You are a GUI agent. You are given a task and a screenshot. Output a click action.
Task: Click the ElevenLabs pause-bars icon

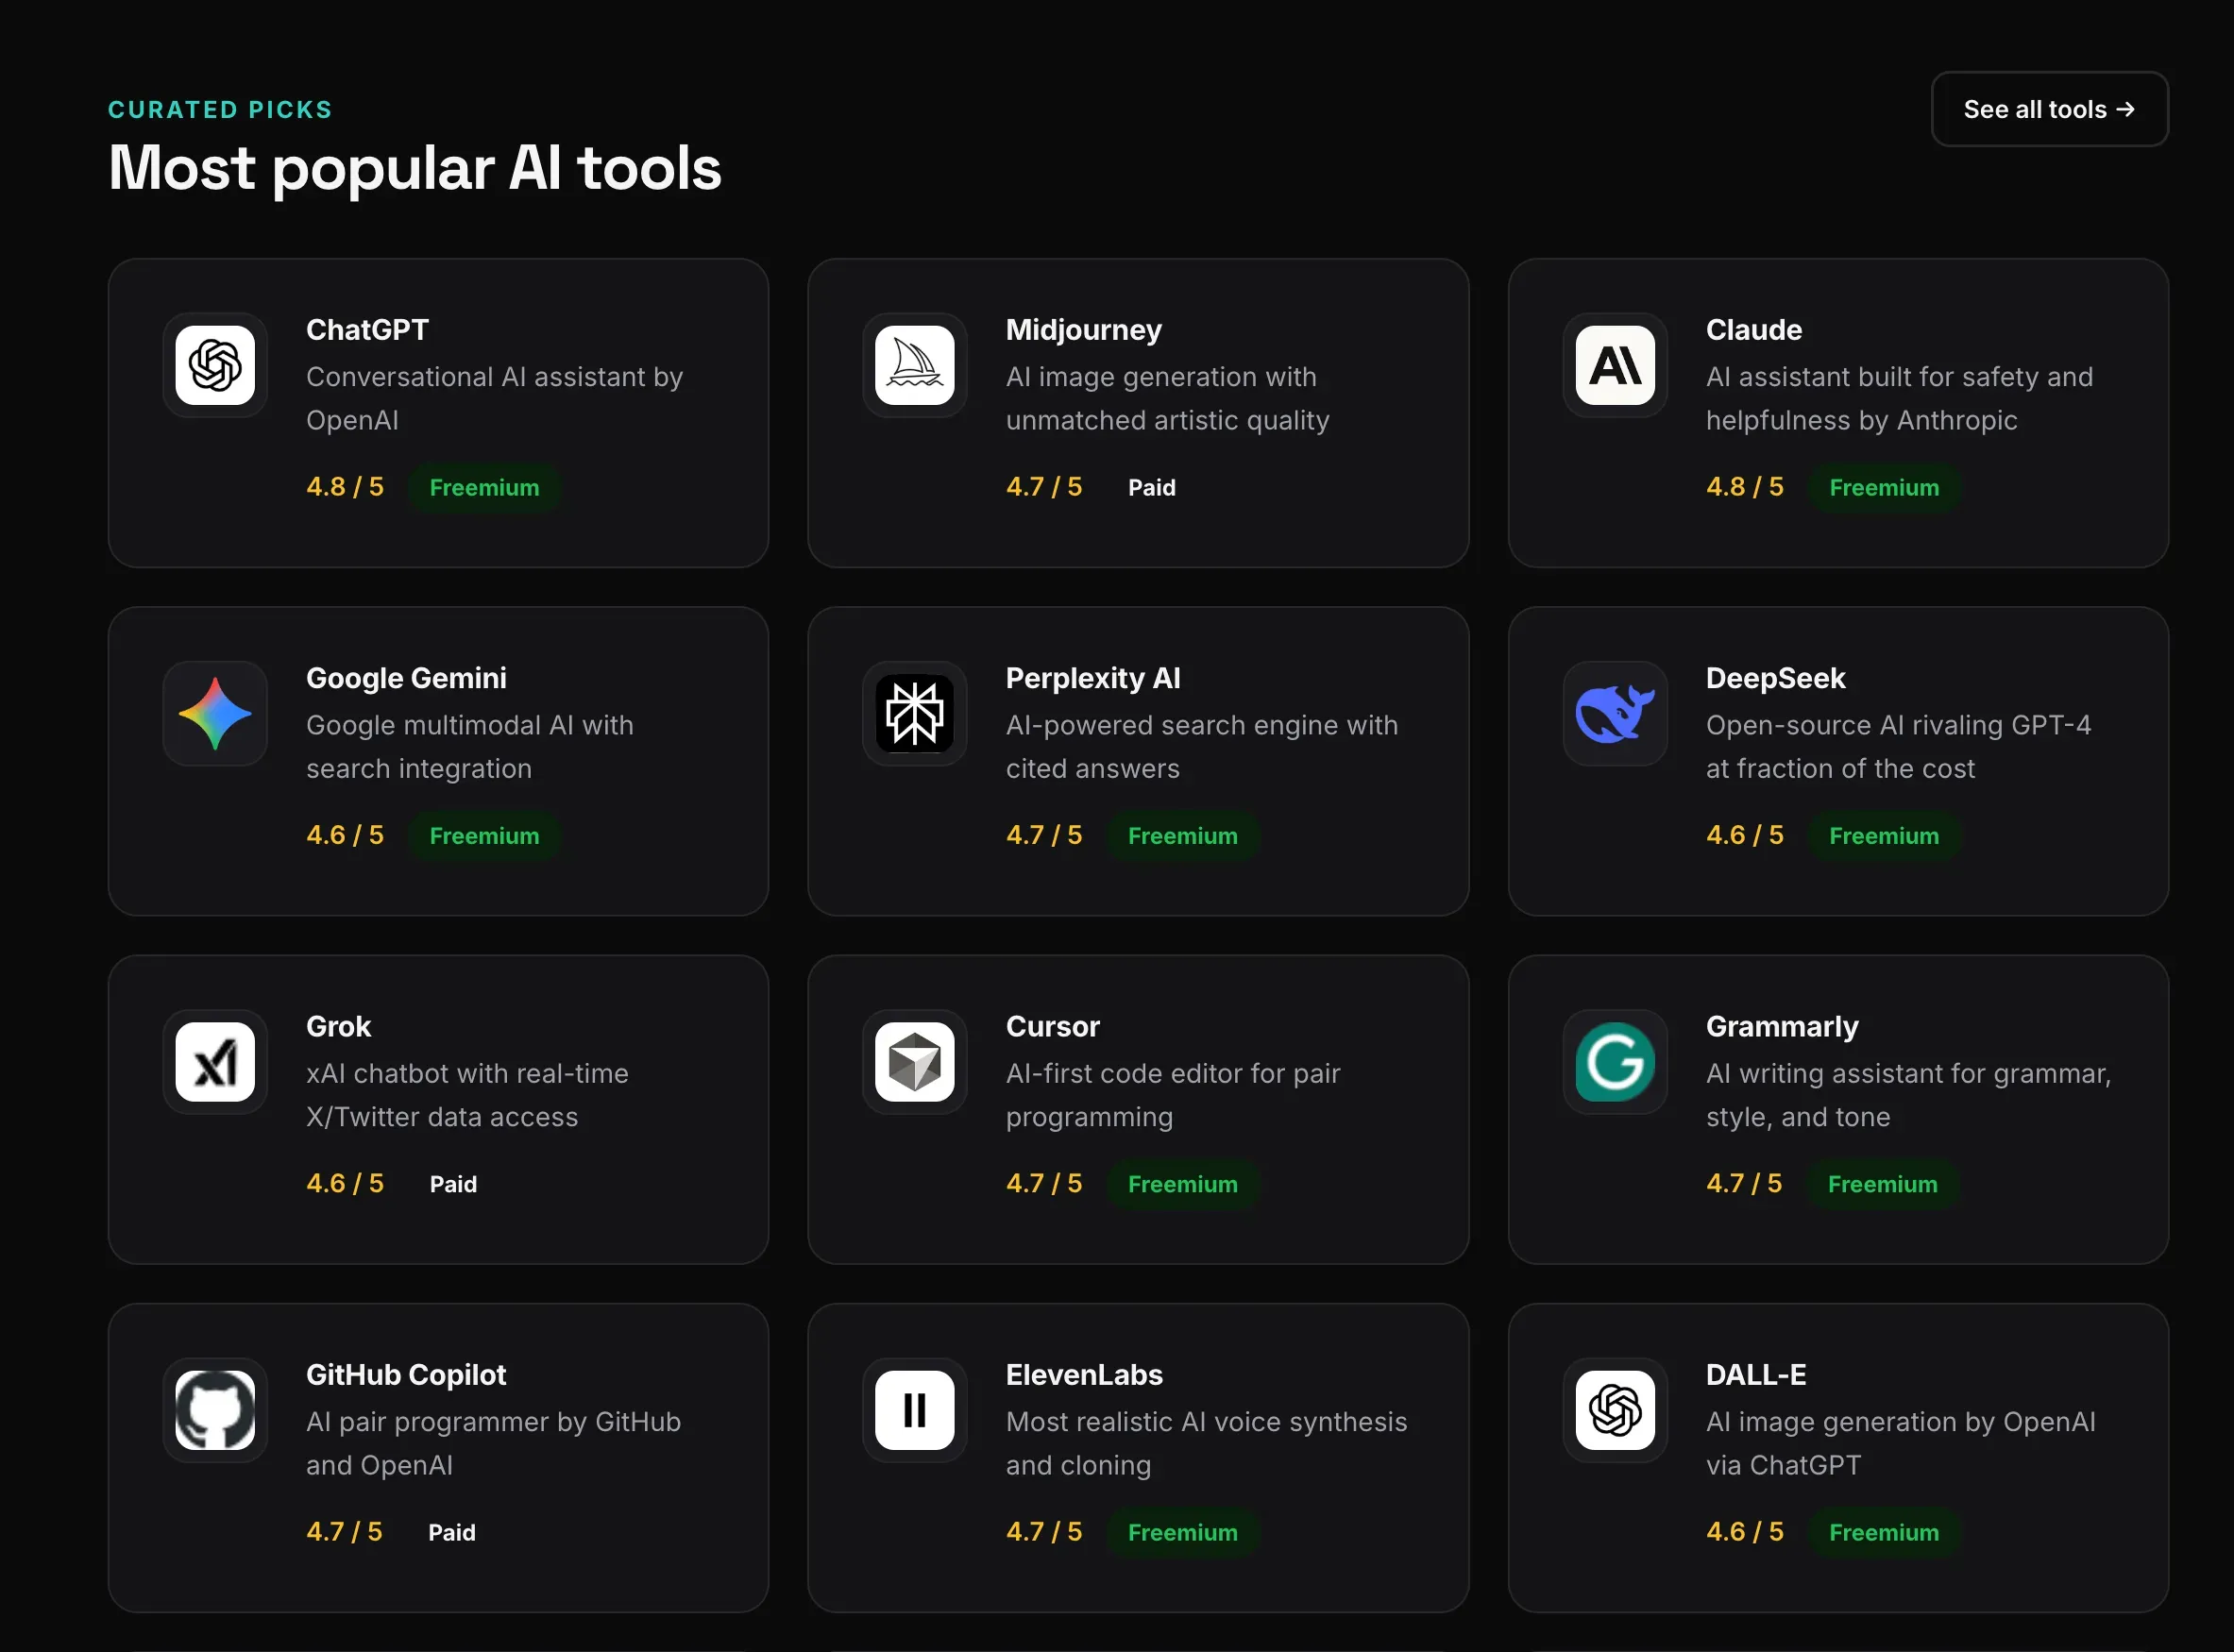[x=914, y=1409]
